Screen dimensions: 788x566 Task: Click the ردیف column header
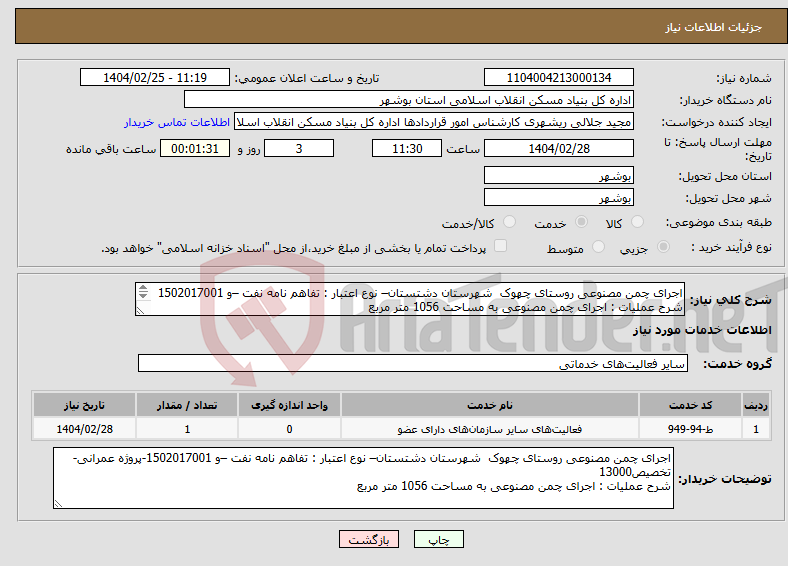pyautogui.click(x=756, y=405)
